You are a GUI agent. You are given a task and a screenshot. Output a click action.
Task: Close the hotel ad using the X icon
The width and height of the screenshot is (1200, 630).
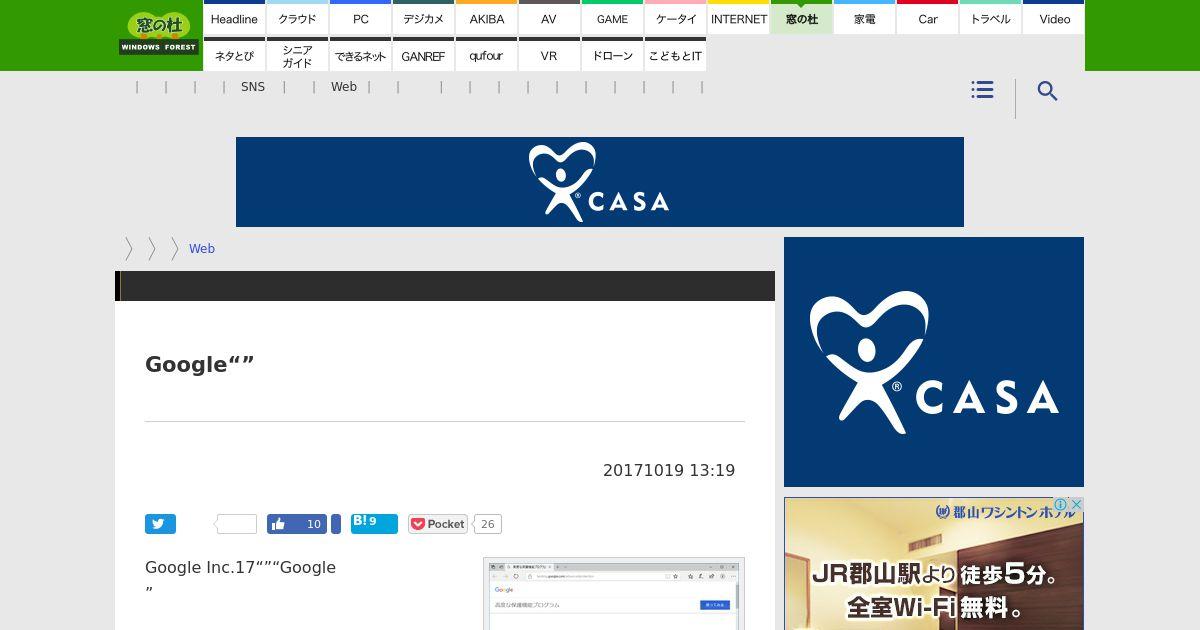click(x=1076, y=505)
